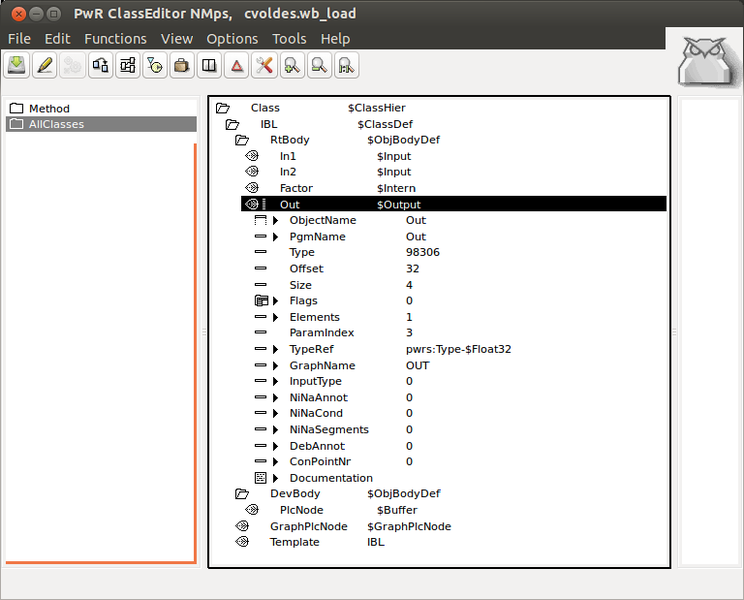Image resolution: width=744 pixels, height=600 pixels.
Task: Open the Help menu
Action: 335,39
